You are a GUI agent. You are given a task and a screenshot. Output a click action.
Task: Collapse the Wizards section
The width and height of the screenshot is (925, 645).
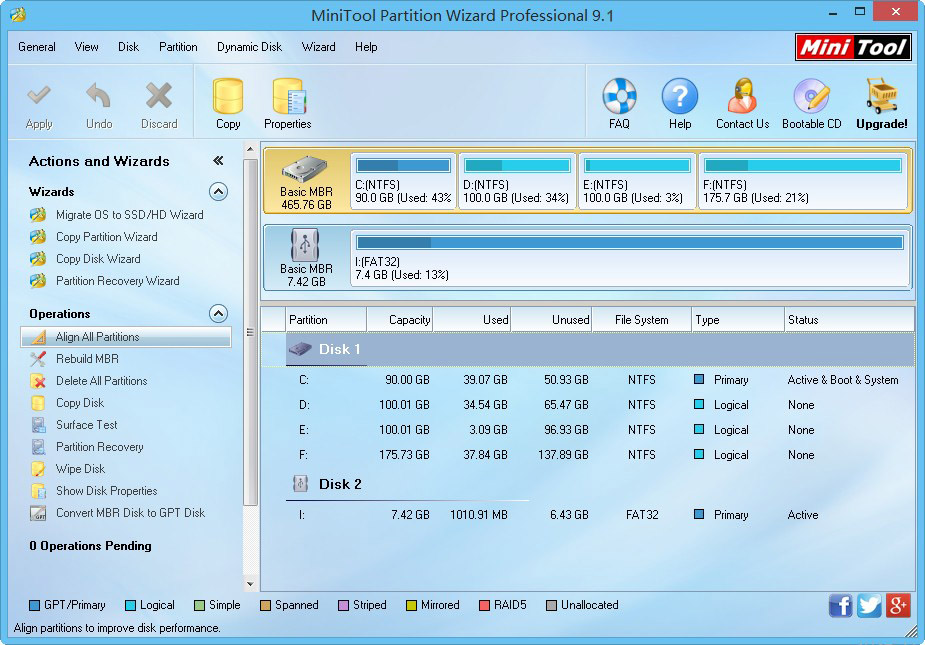coord(218,192)
